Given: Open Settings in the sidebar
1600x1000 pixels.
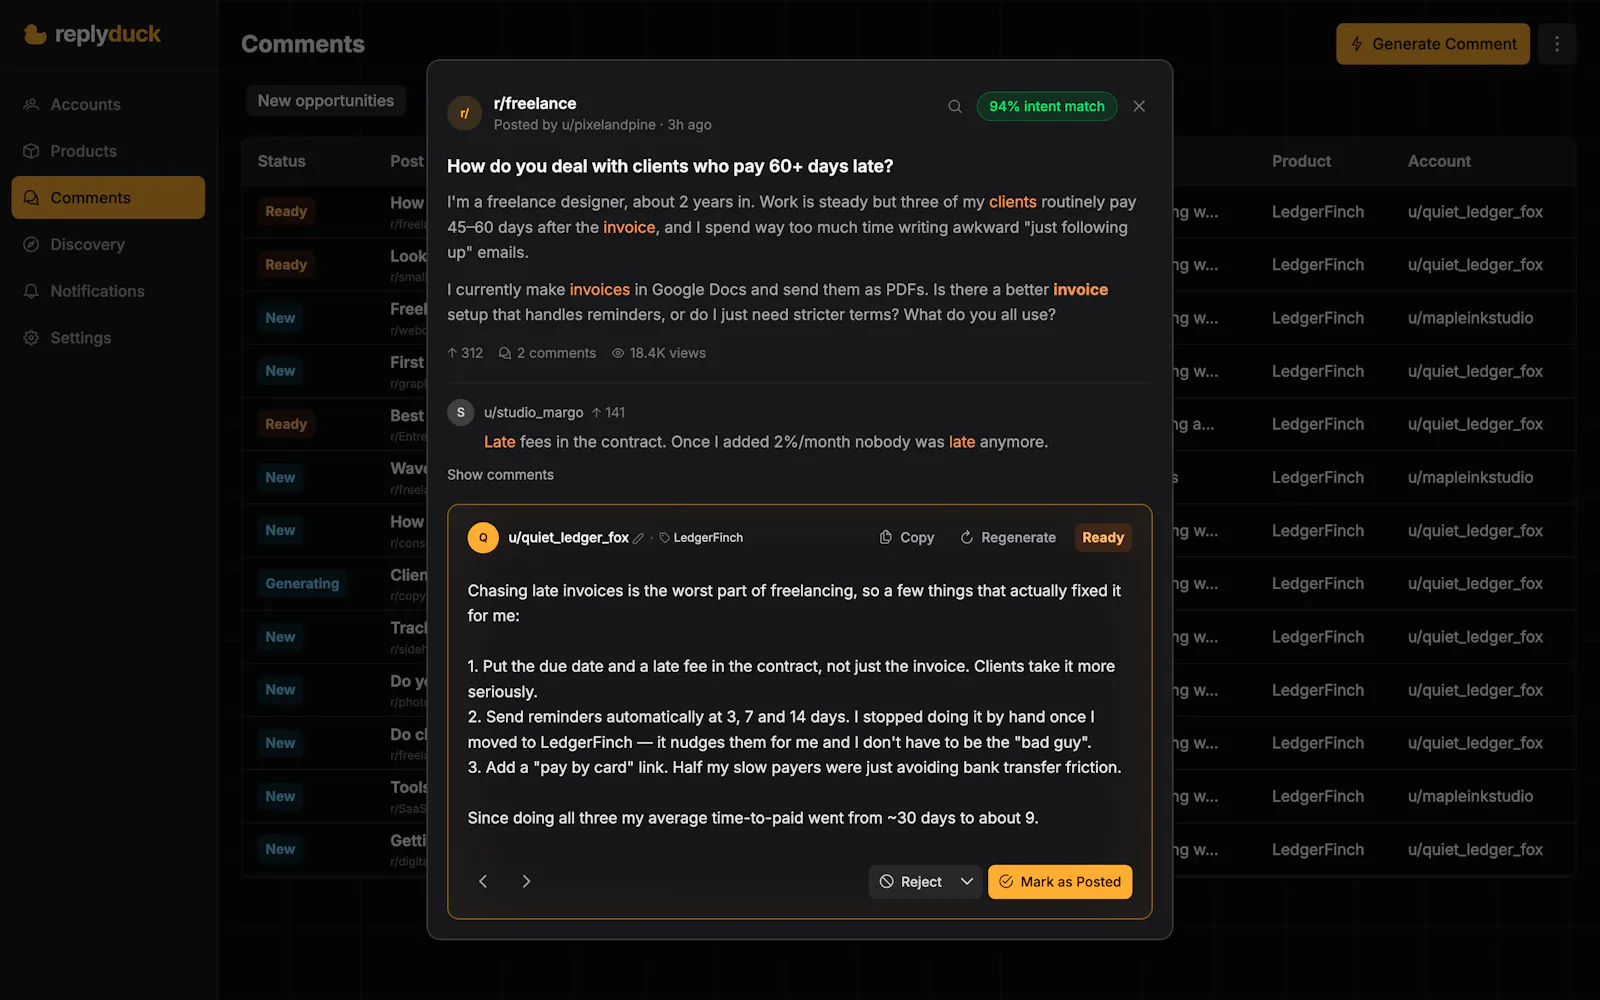Looking at the screenshot, I should point(108,338).
